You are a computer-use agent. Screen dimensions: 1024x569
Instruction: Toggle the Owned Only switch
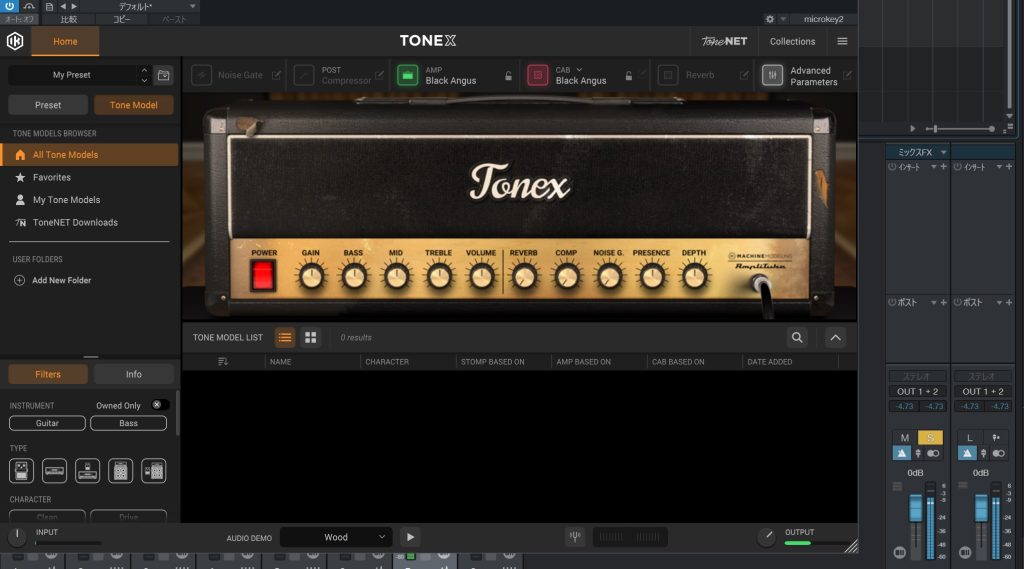click(x=159, y=405)
